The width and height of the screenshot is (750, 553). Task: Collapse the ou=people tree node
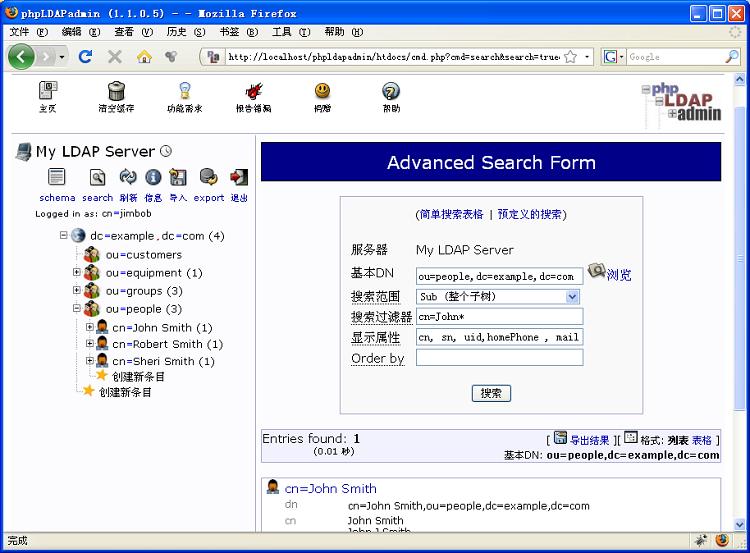click(x=77, y=308)
